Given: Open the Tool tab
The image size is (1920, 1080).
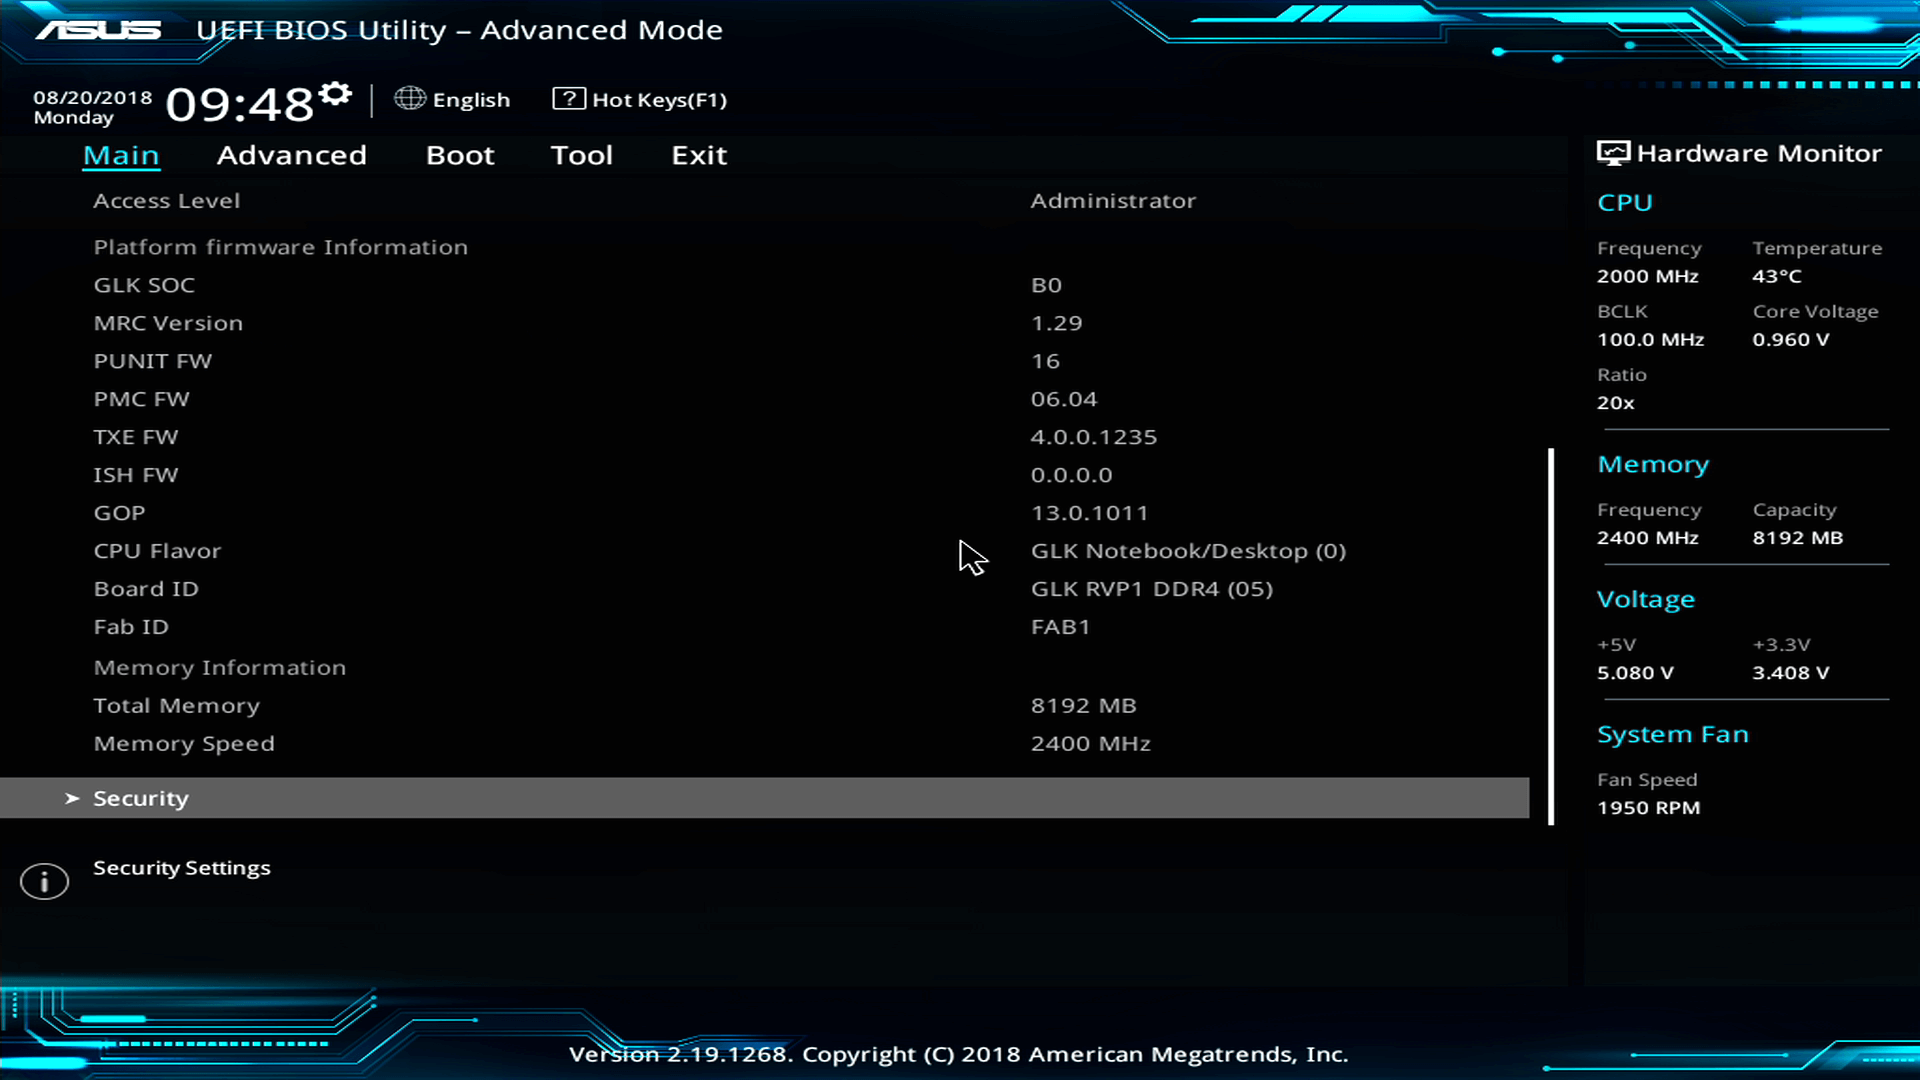Looking at the screenshot, I should [581, 155].
